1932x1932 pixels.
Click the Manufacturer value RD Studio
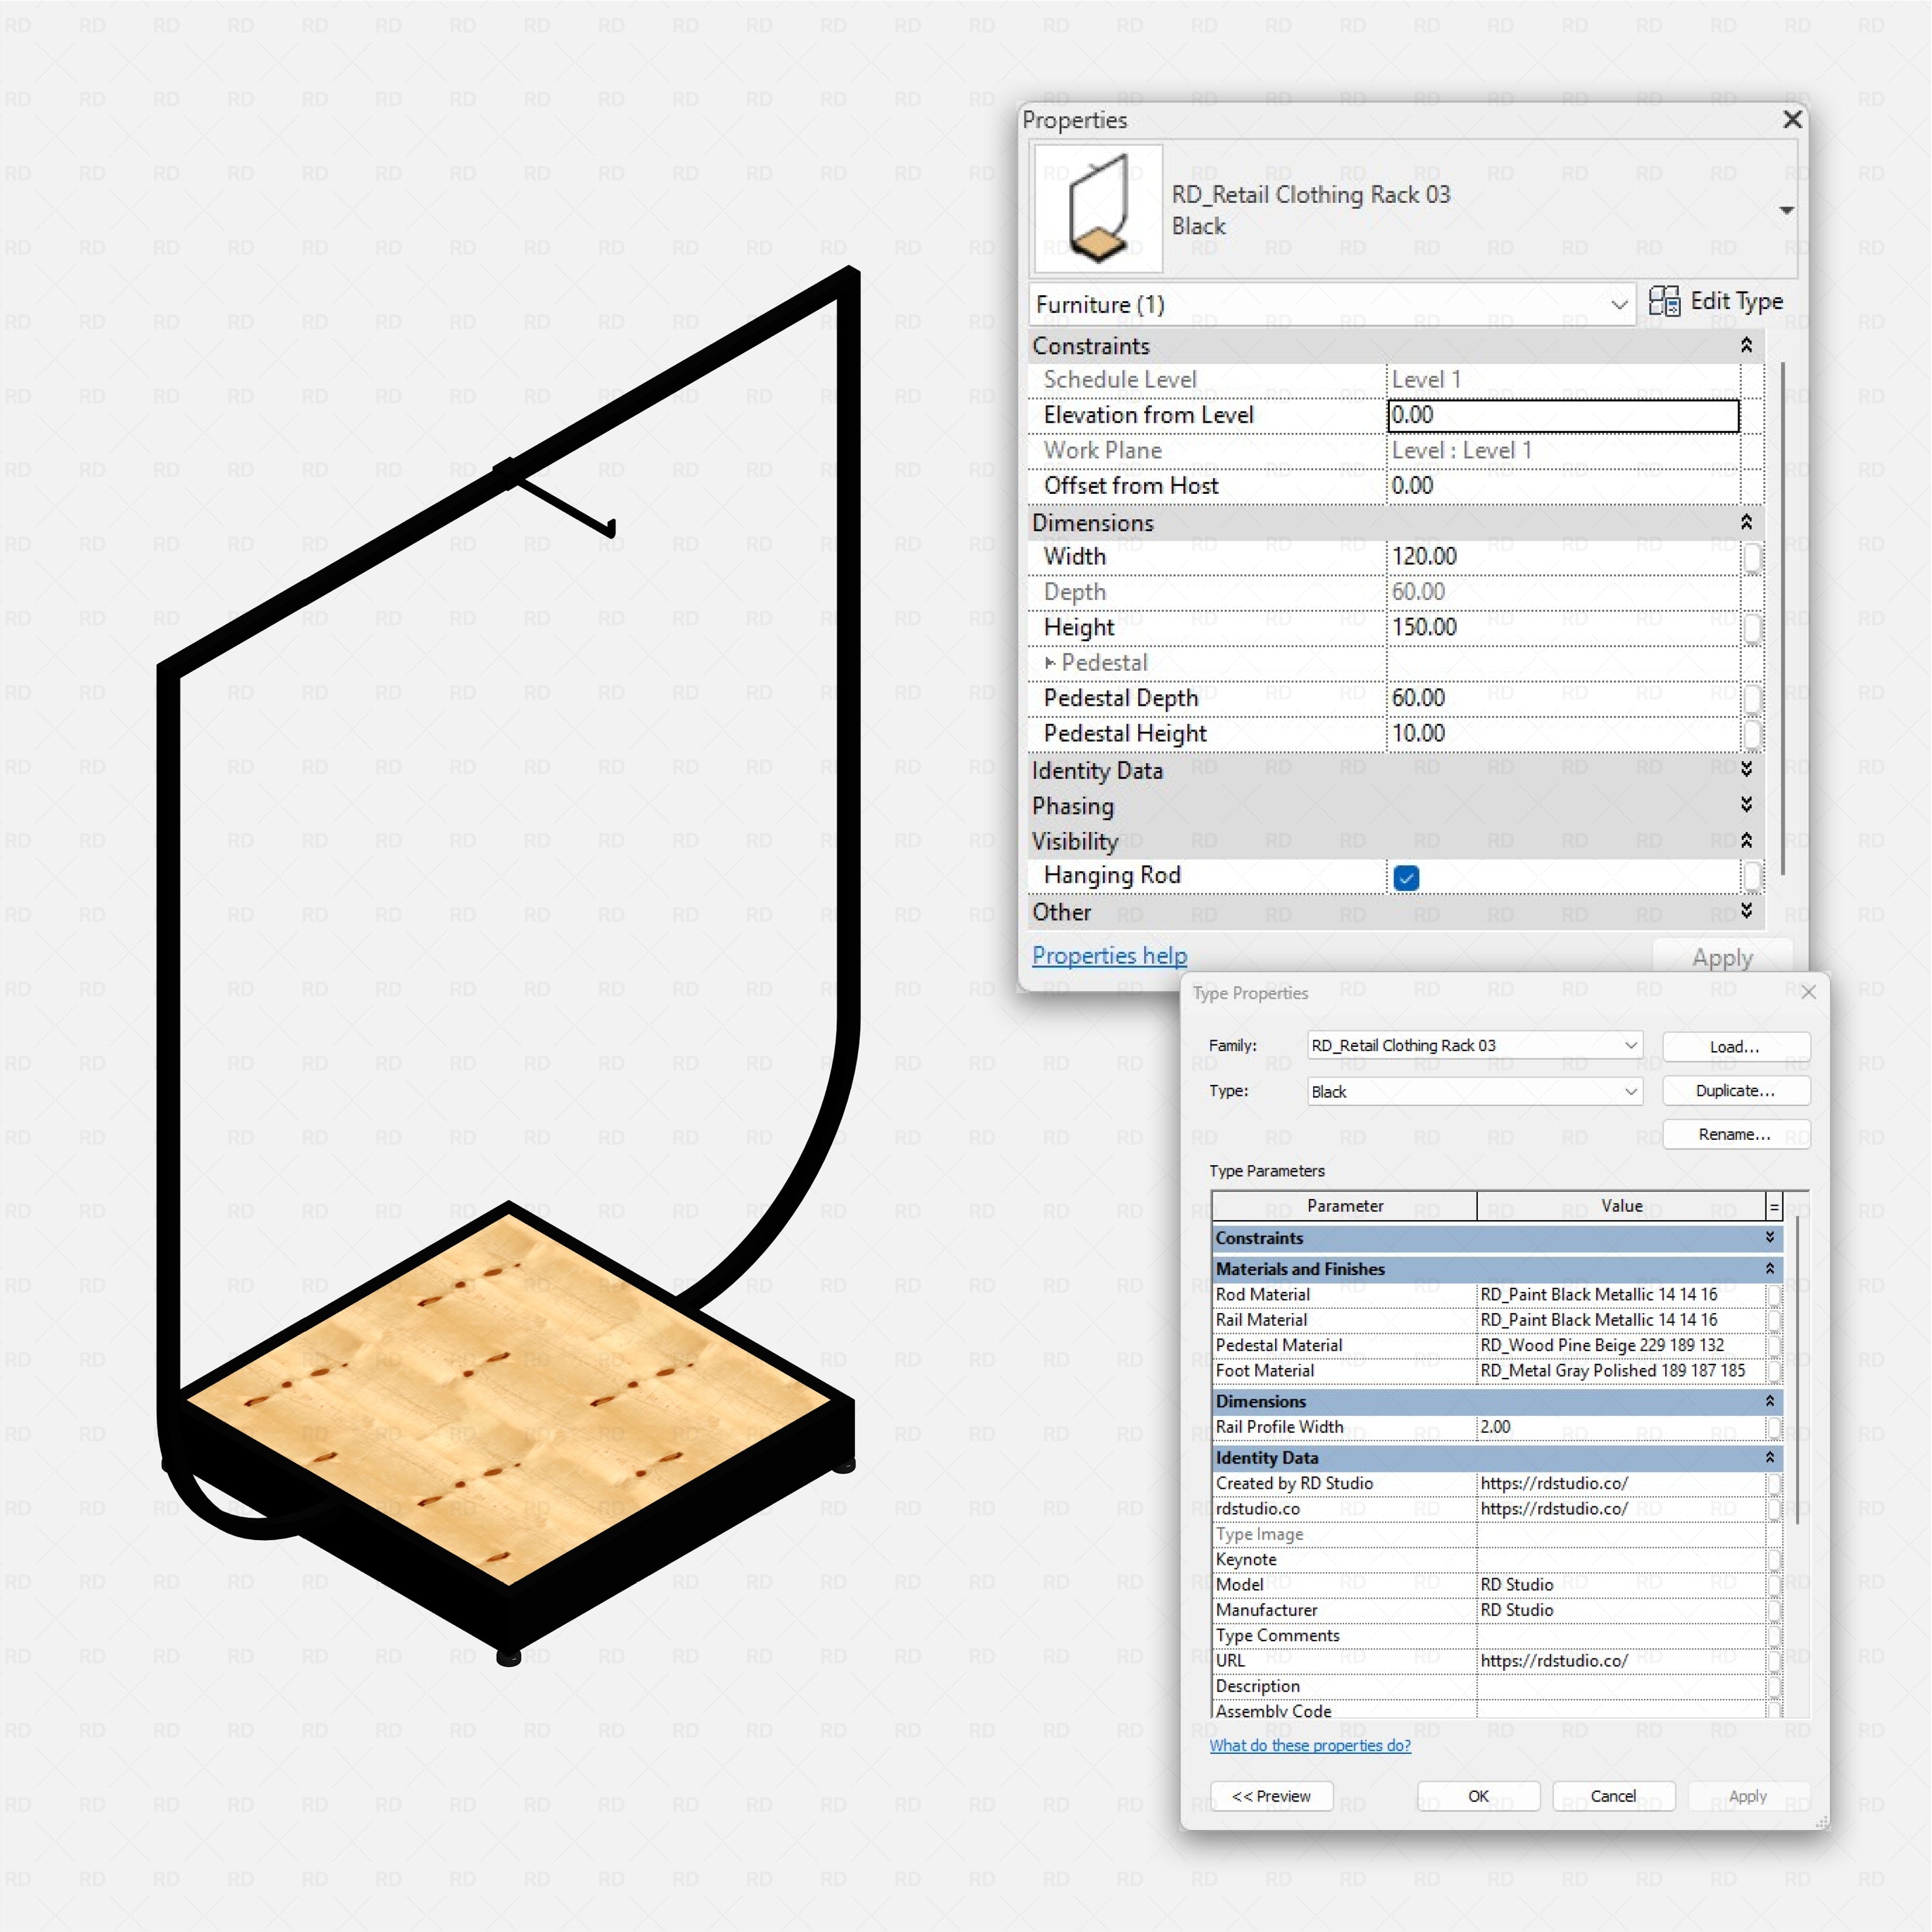pos(1621,1610)
